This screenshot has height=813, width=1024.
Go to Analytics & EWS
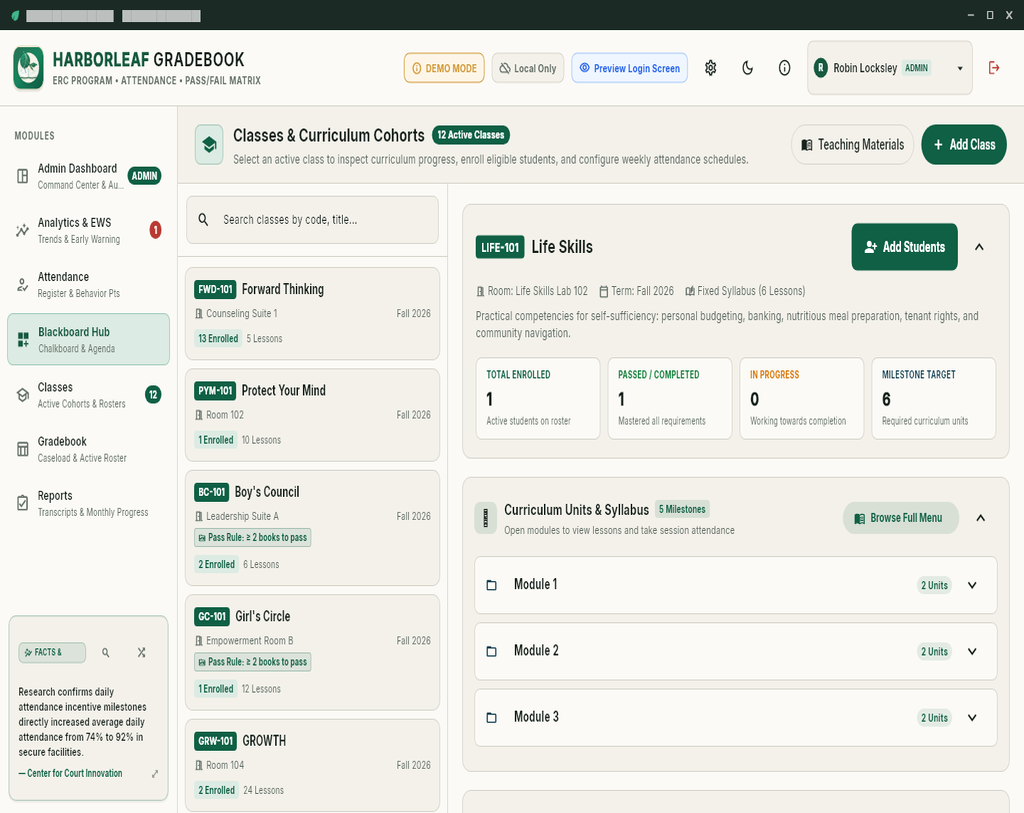(x=89, y=231)
